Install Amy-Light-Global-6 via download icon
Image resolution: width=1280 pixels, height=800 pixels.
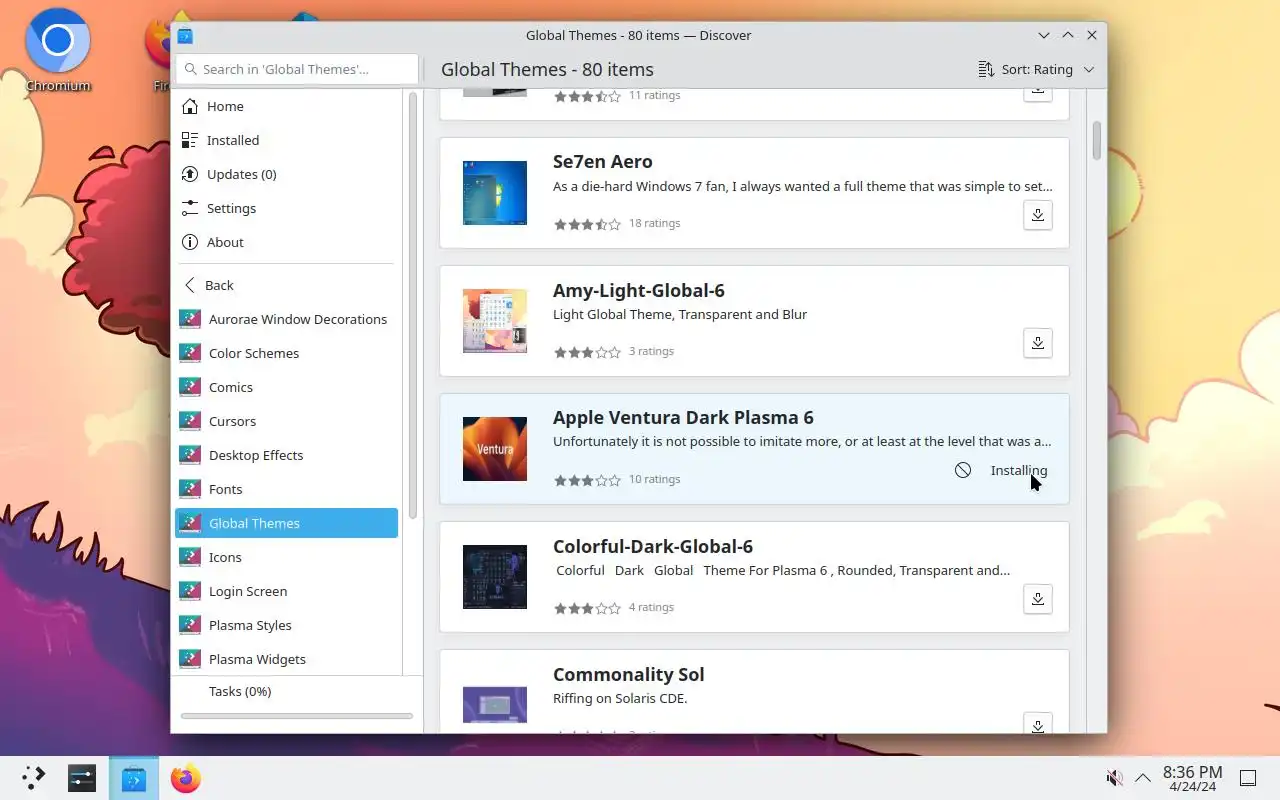tap(1038, 343)
